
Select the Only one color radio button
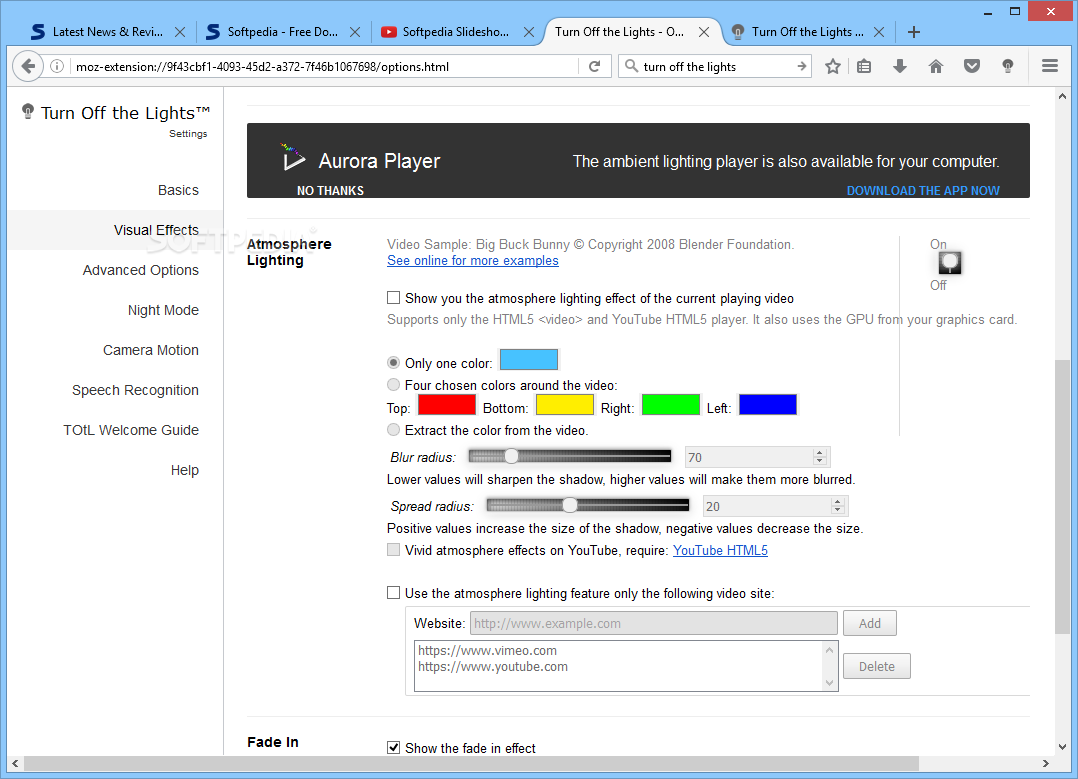tap(393, 362)
